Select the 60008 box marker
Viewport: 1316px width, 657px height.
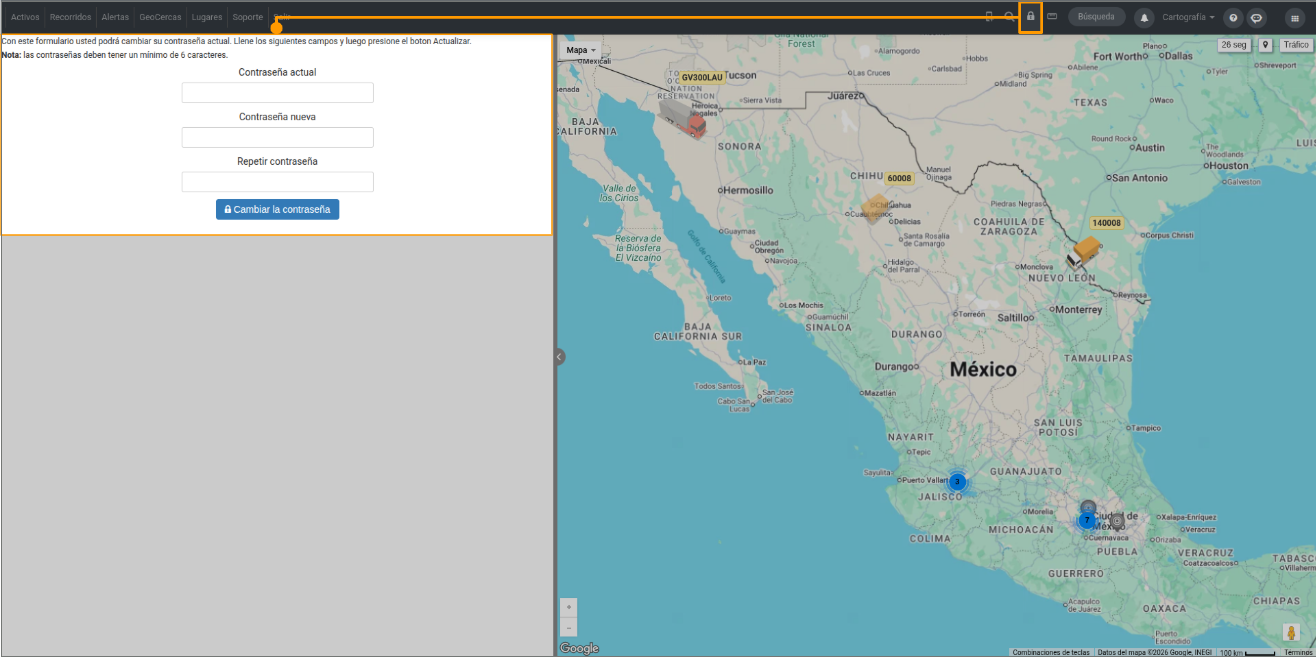(x=876, y=208)
